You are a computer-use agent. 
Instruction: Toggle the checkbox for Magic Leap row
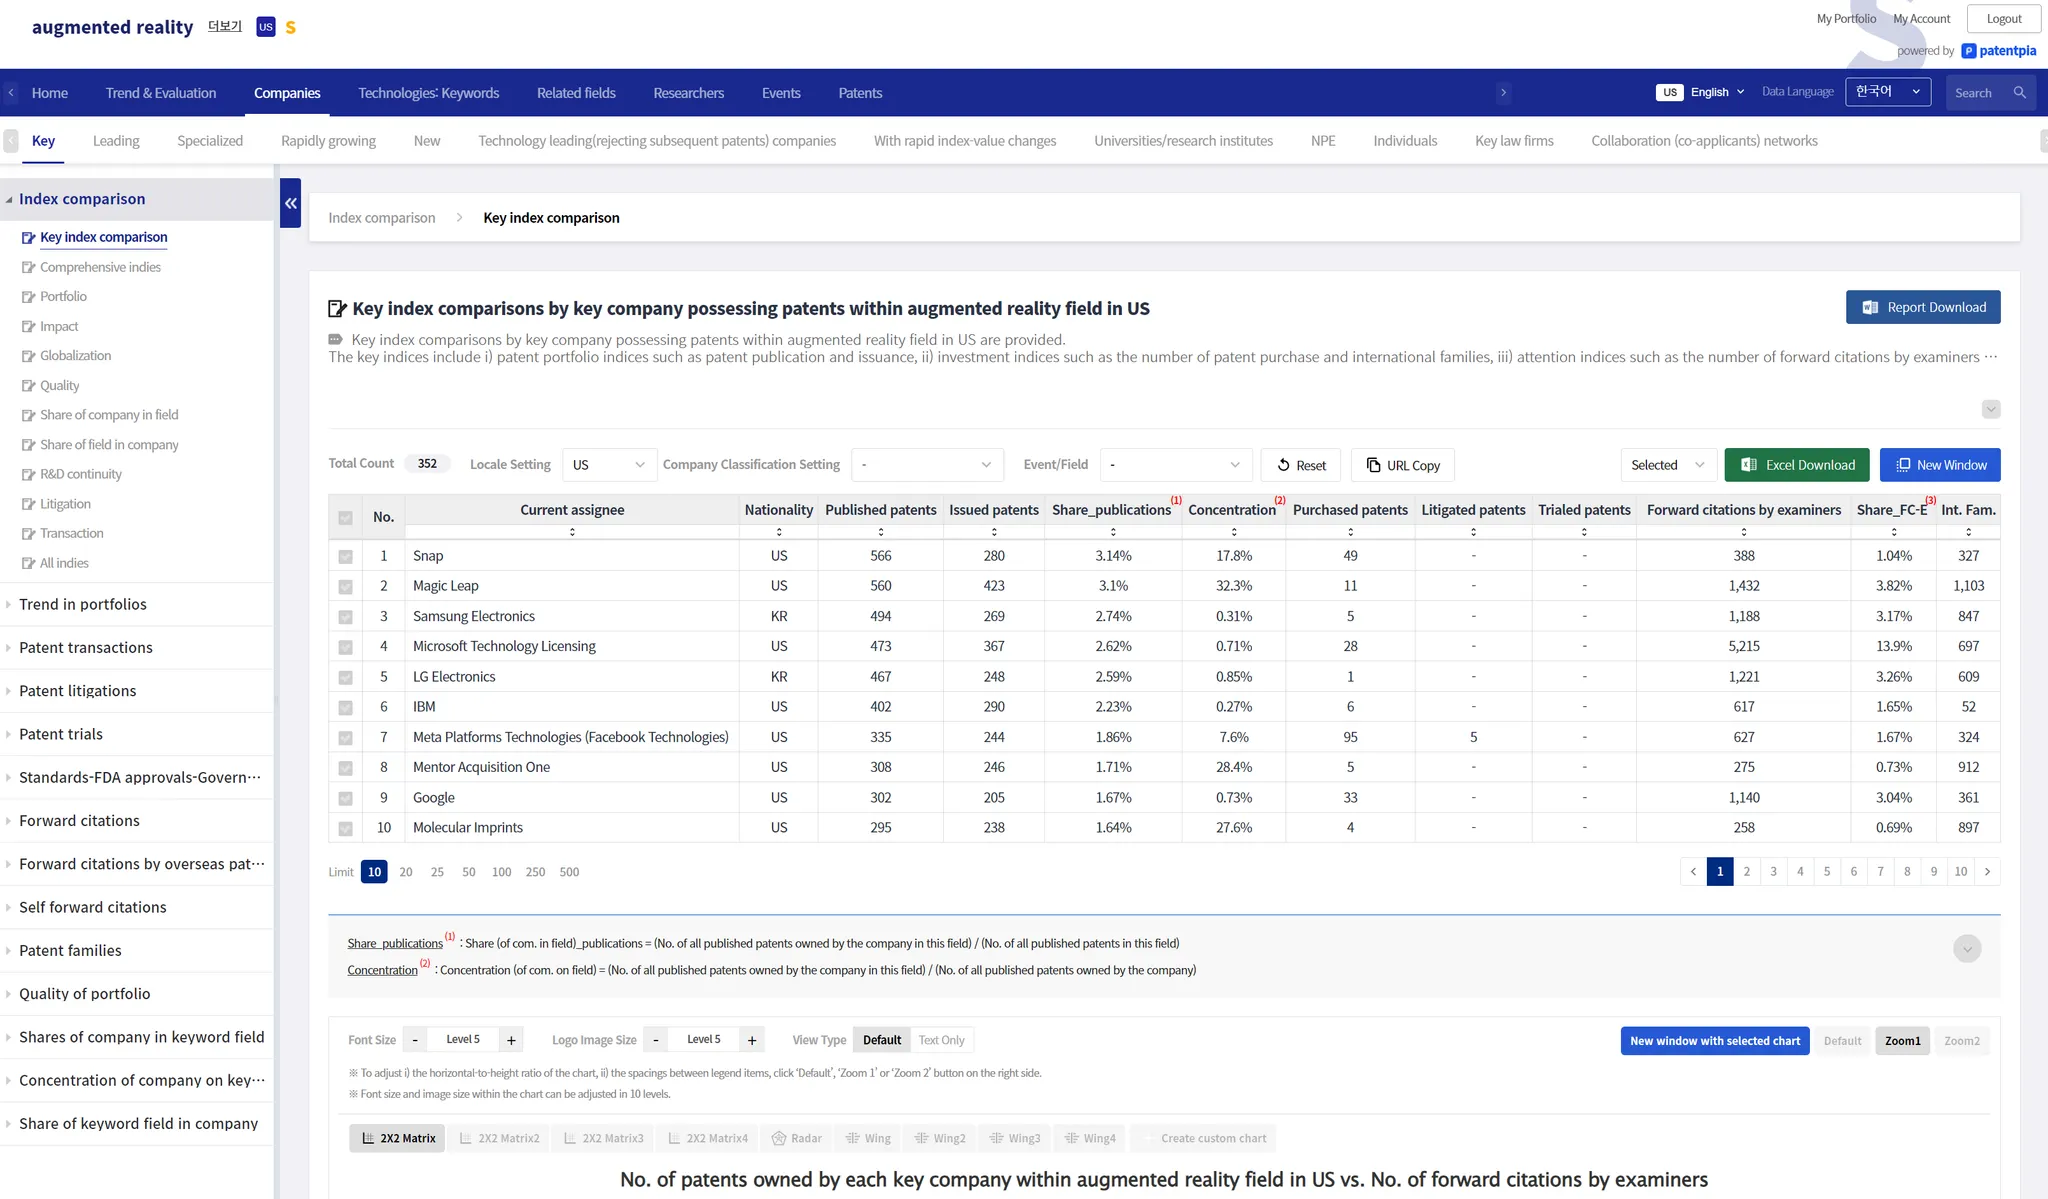(345, 587)
